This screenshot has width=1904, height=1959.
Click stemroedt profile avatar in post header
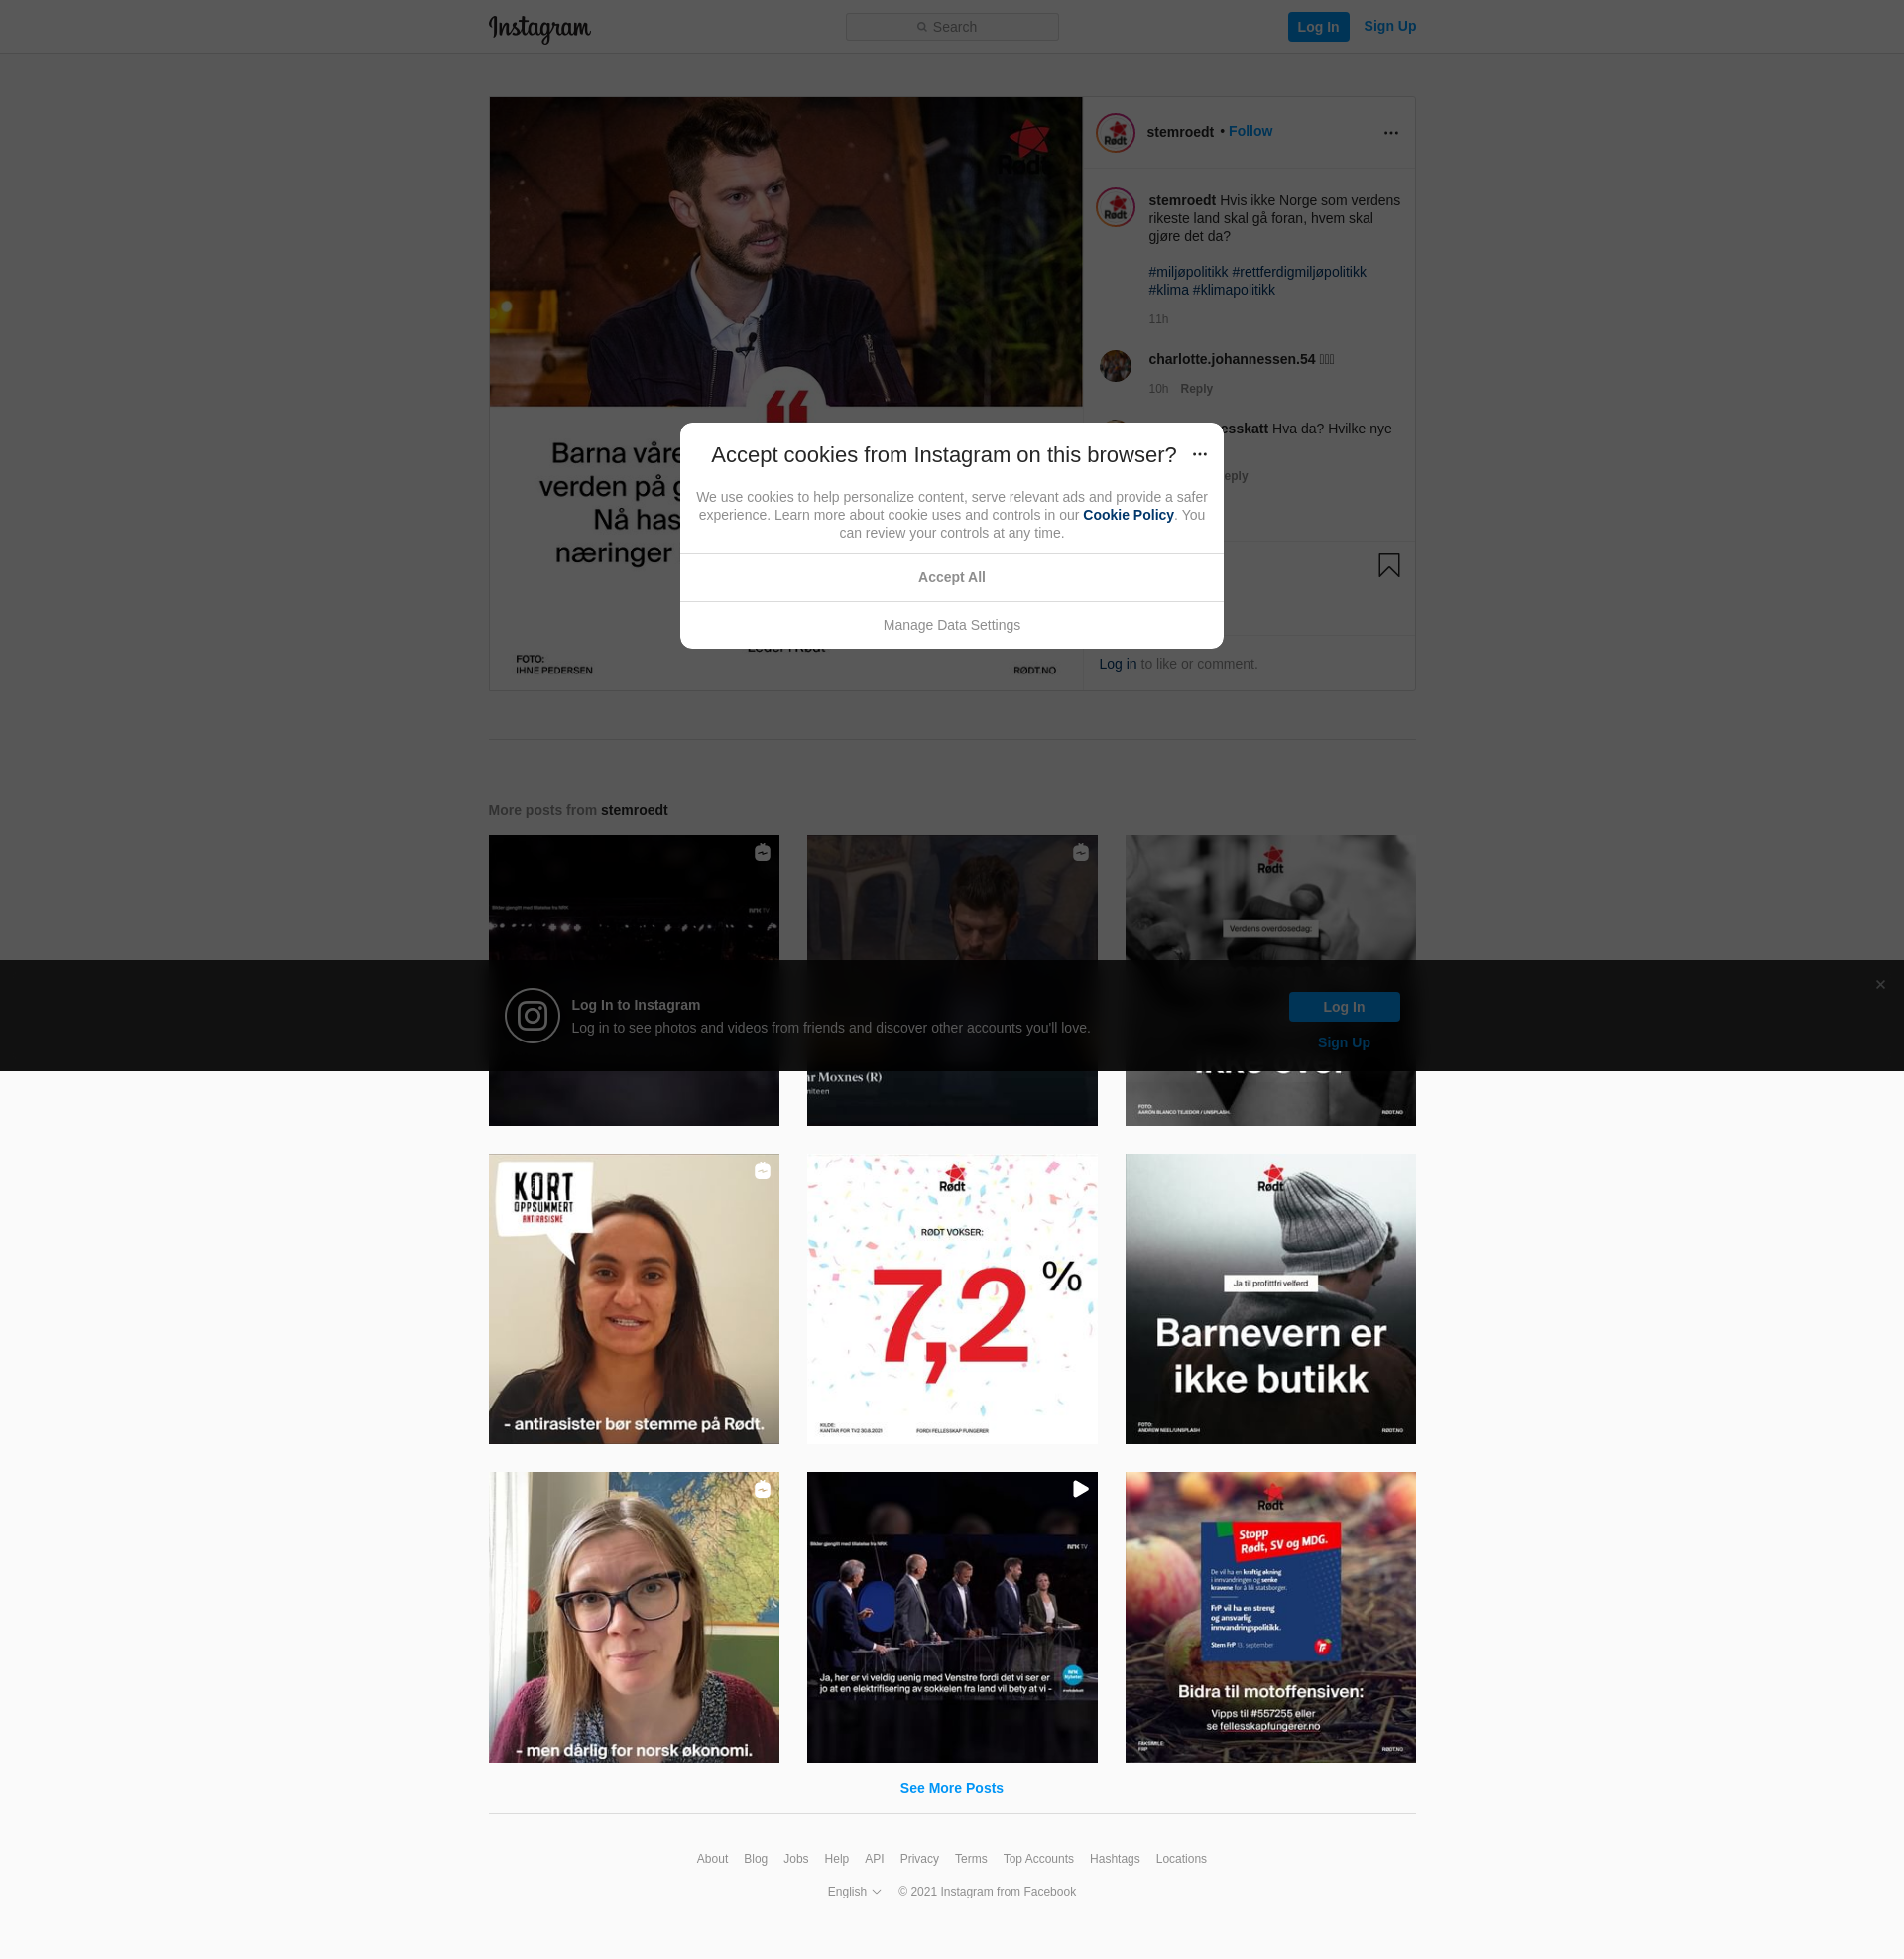(1115, 133)
